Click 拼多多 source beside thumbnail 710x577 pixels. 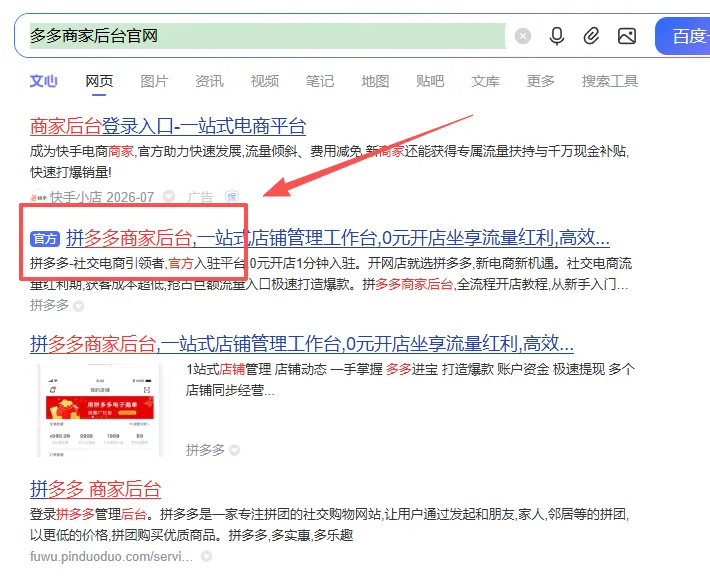click(x=205, y=450)
